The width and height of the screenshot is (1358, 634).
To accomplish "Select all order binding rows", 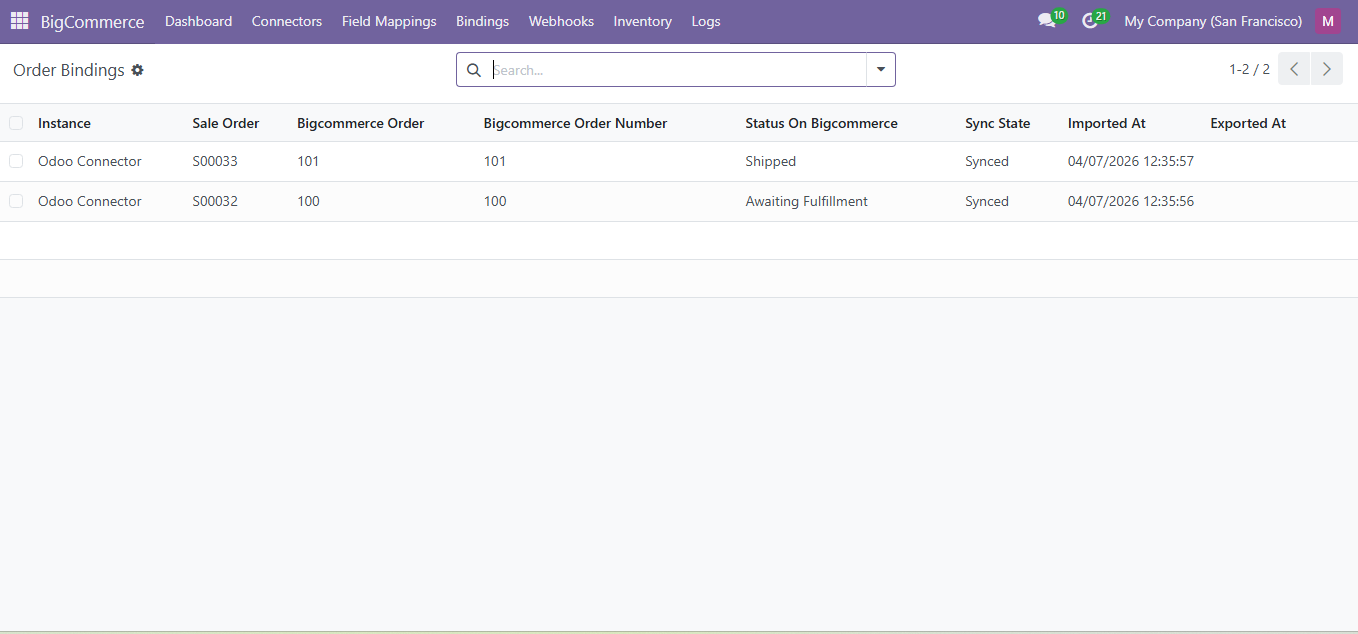I will click(16, 122).
